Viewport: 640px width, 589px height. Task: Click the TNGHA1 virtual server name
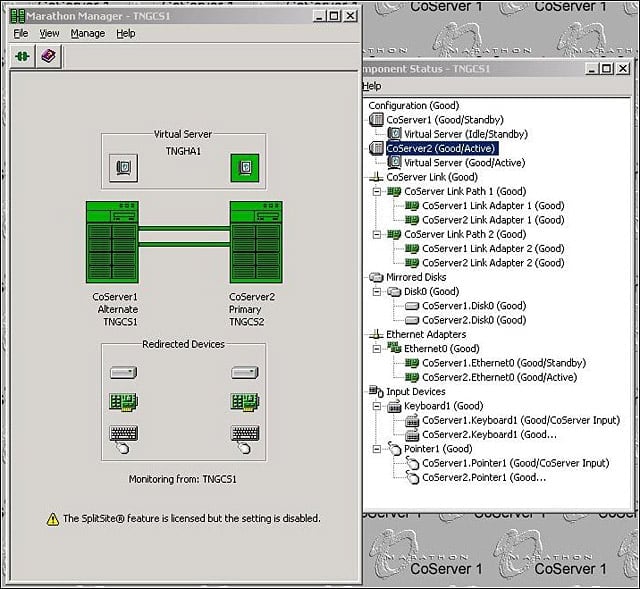pos(183,151)
